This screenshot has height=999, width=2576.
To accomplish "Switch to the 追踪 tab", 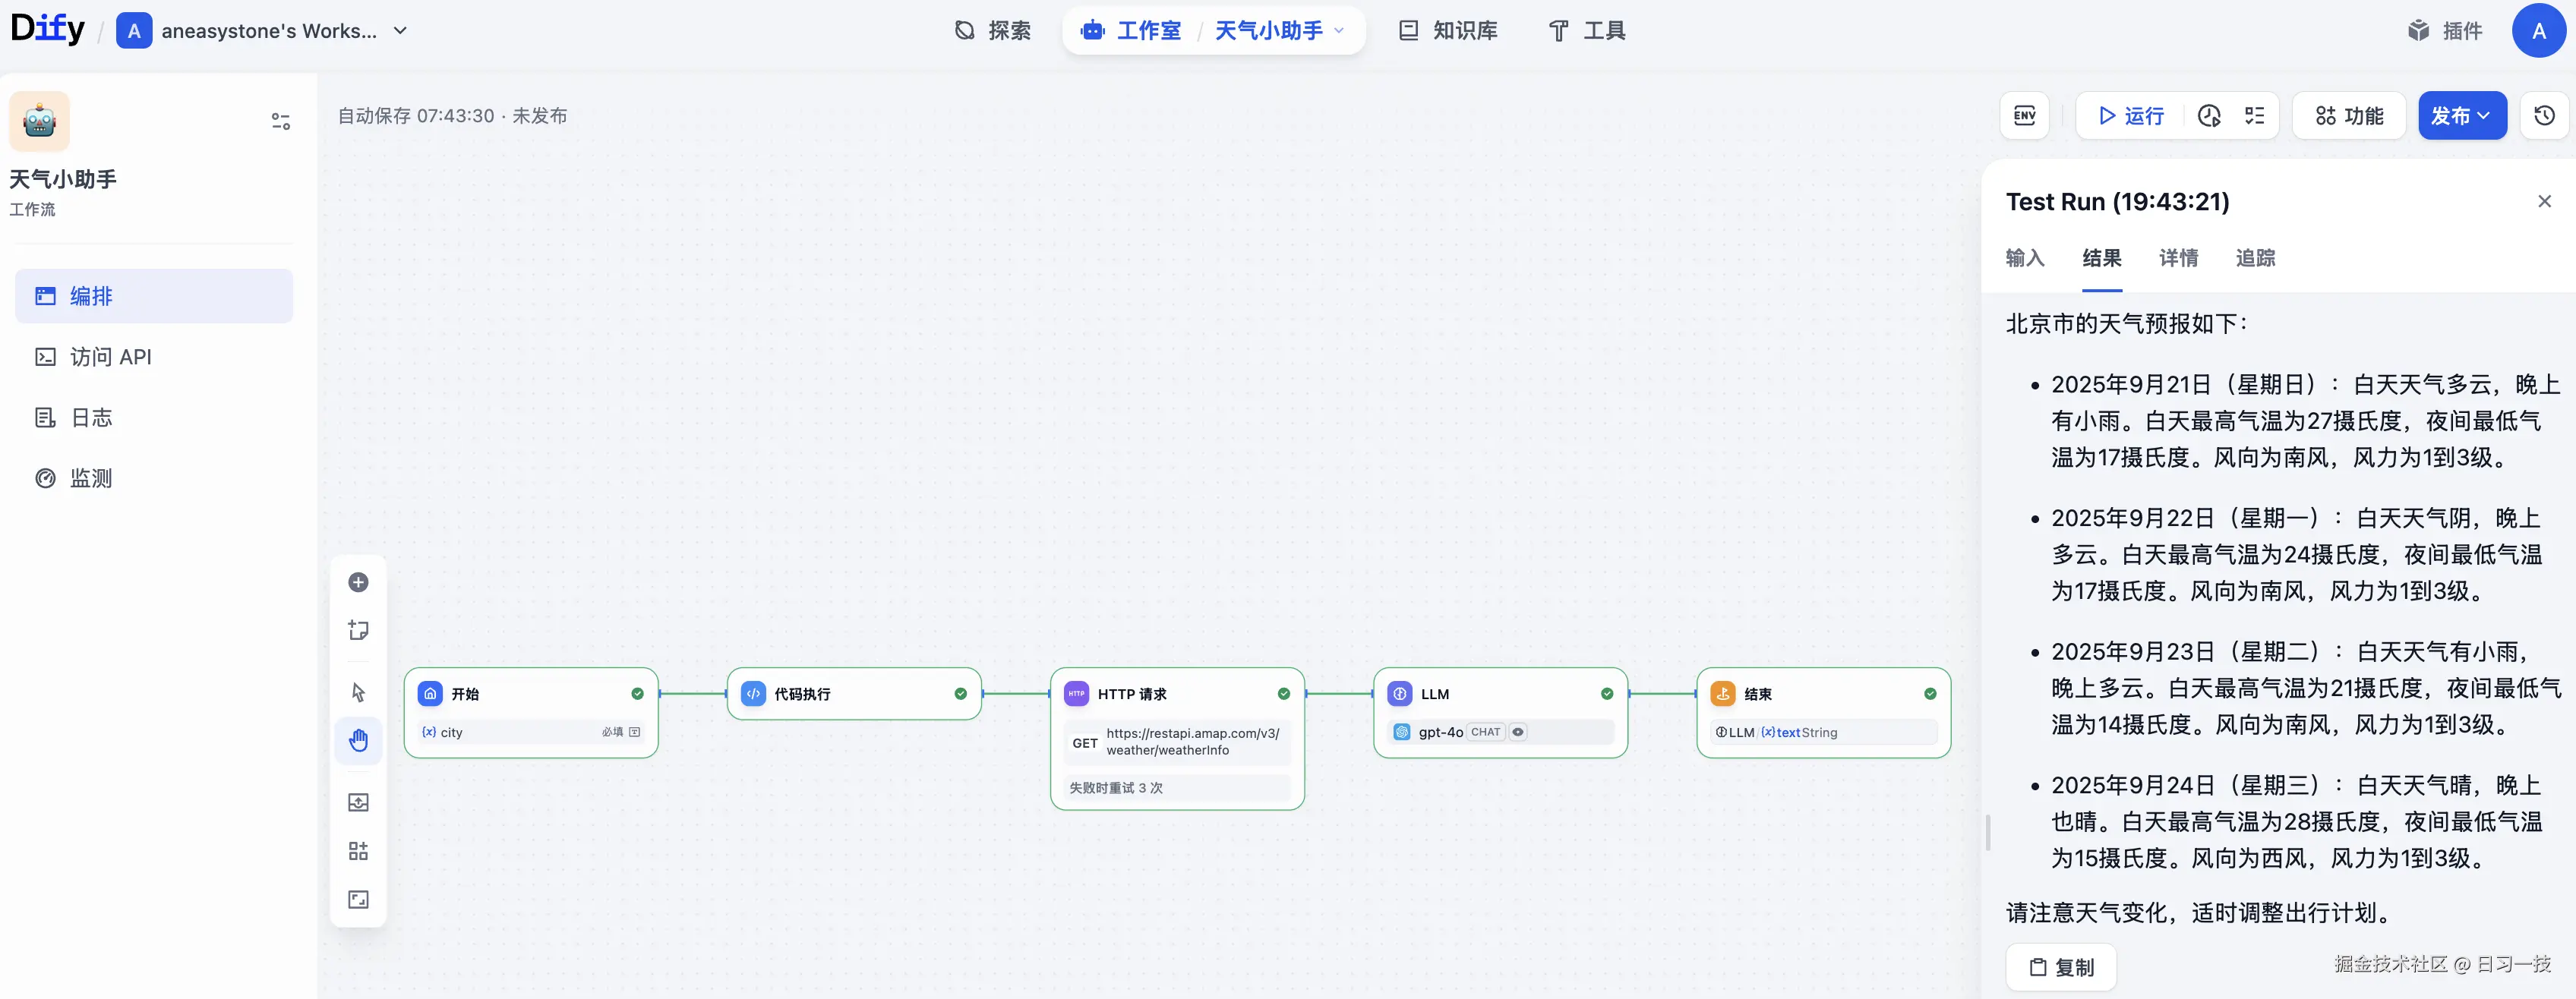I will [x=2254, y=258].
